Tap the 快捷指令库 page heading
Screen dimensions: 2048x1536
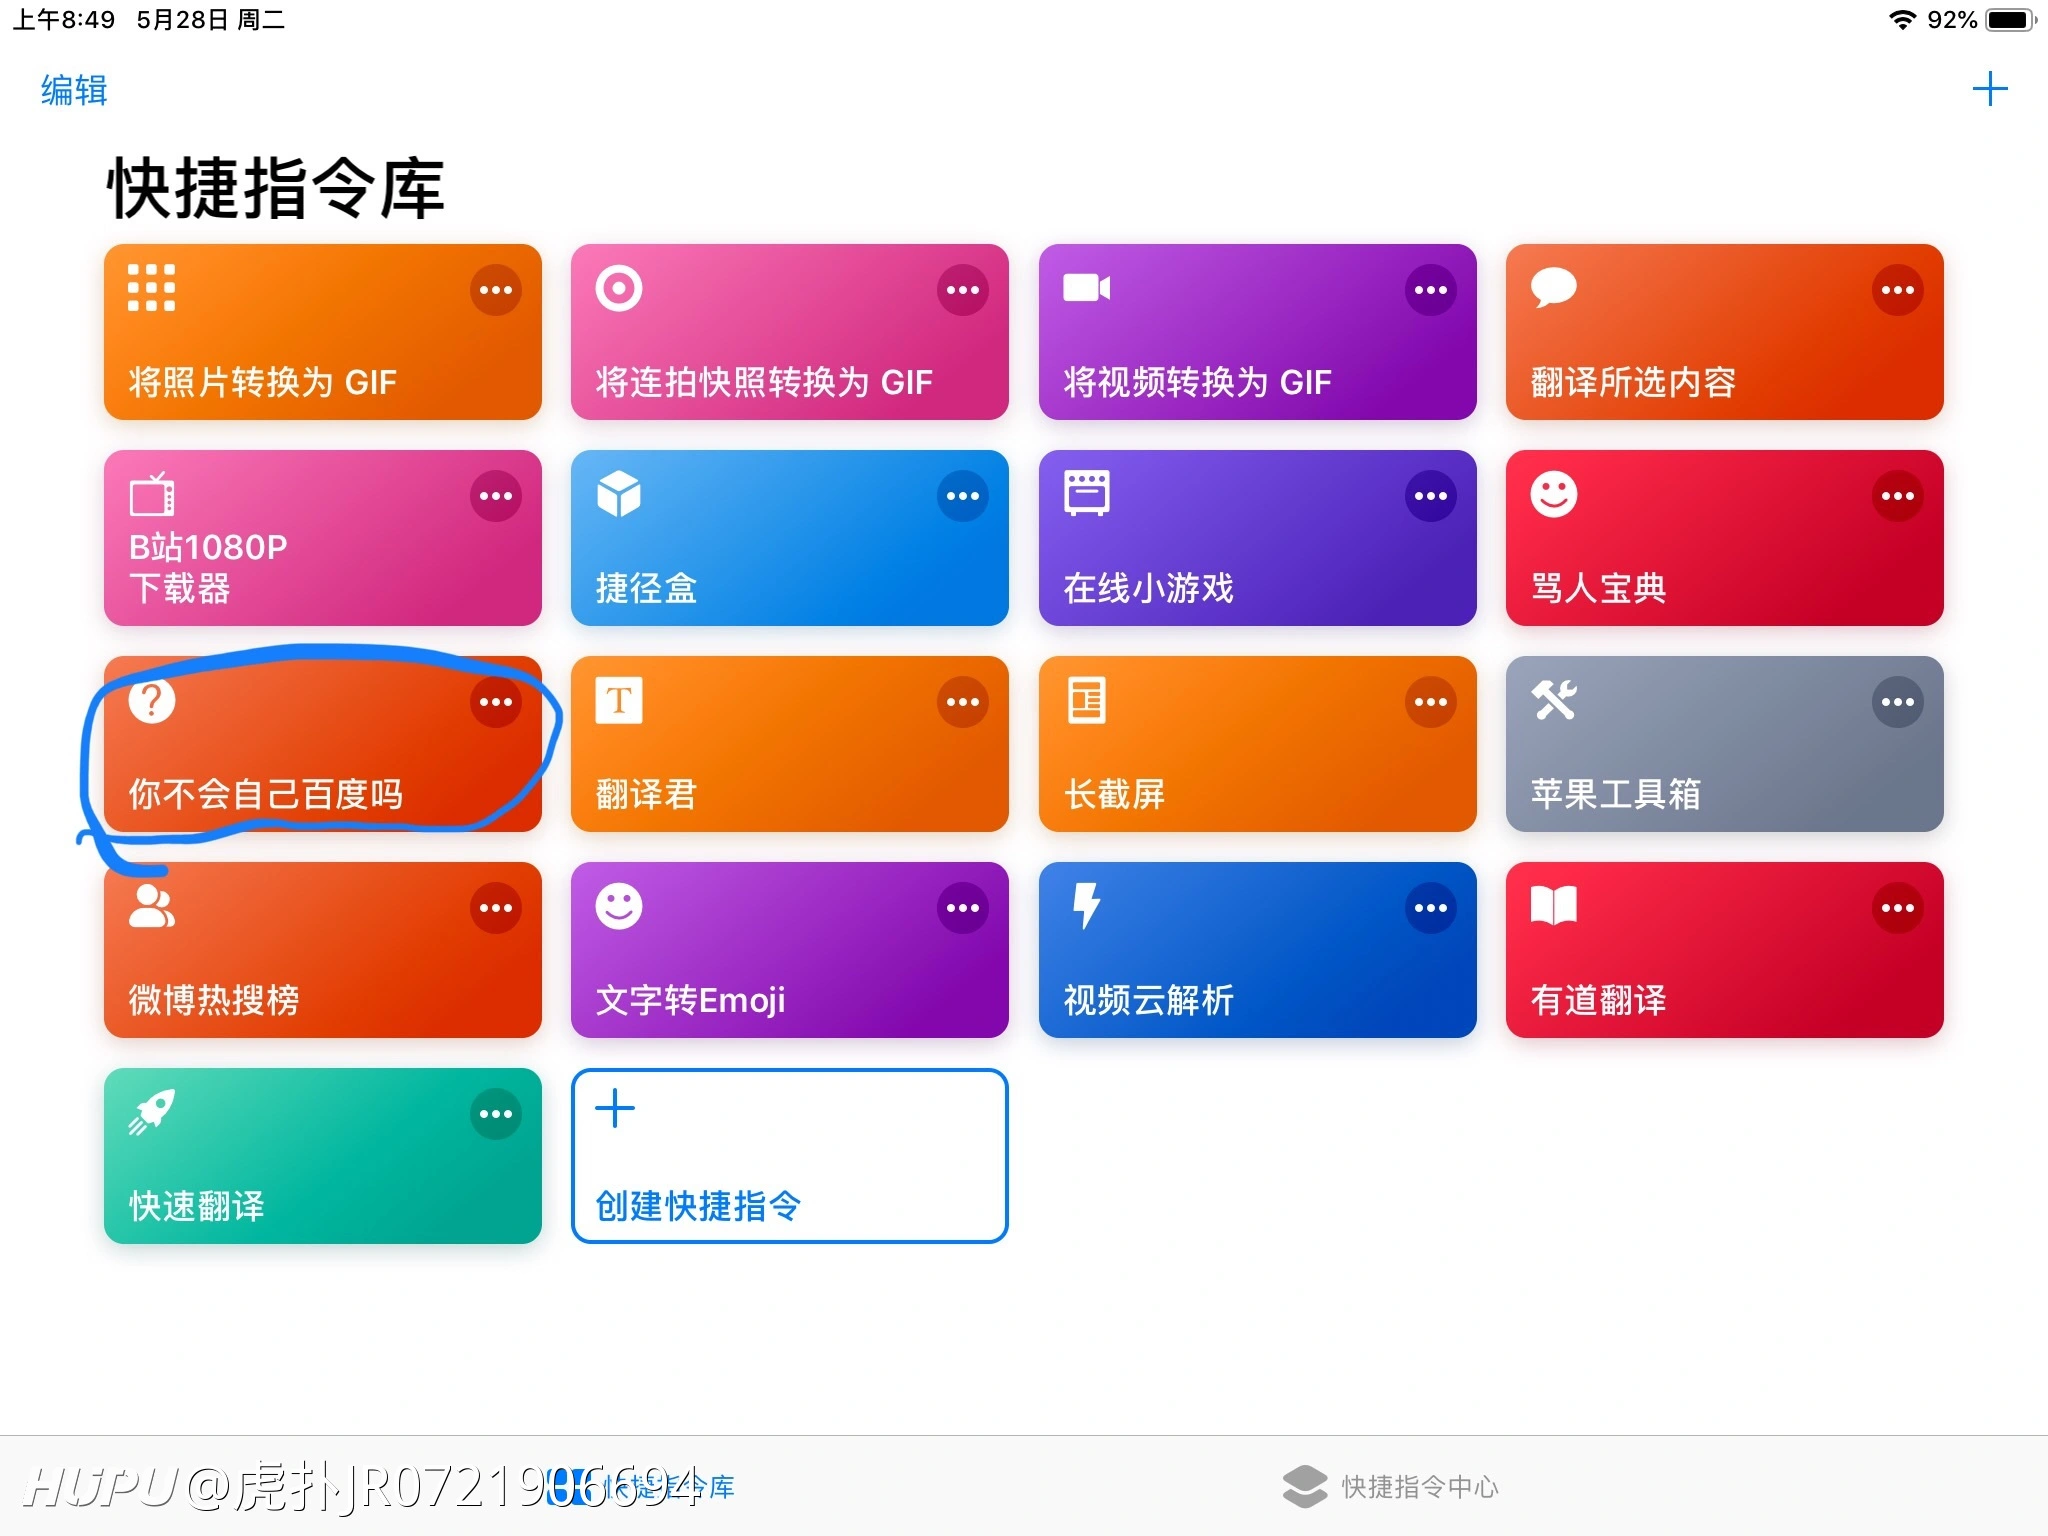pyautogui.click(x=275, y=188)
